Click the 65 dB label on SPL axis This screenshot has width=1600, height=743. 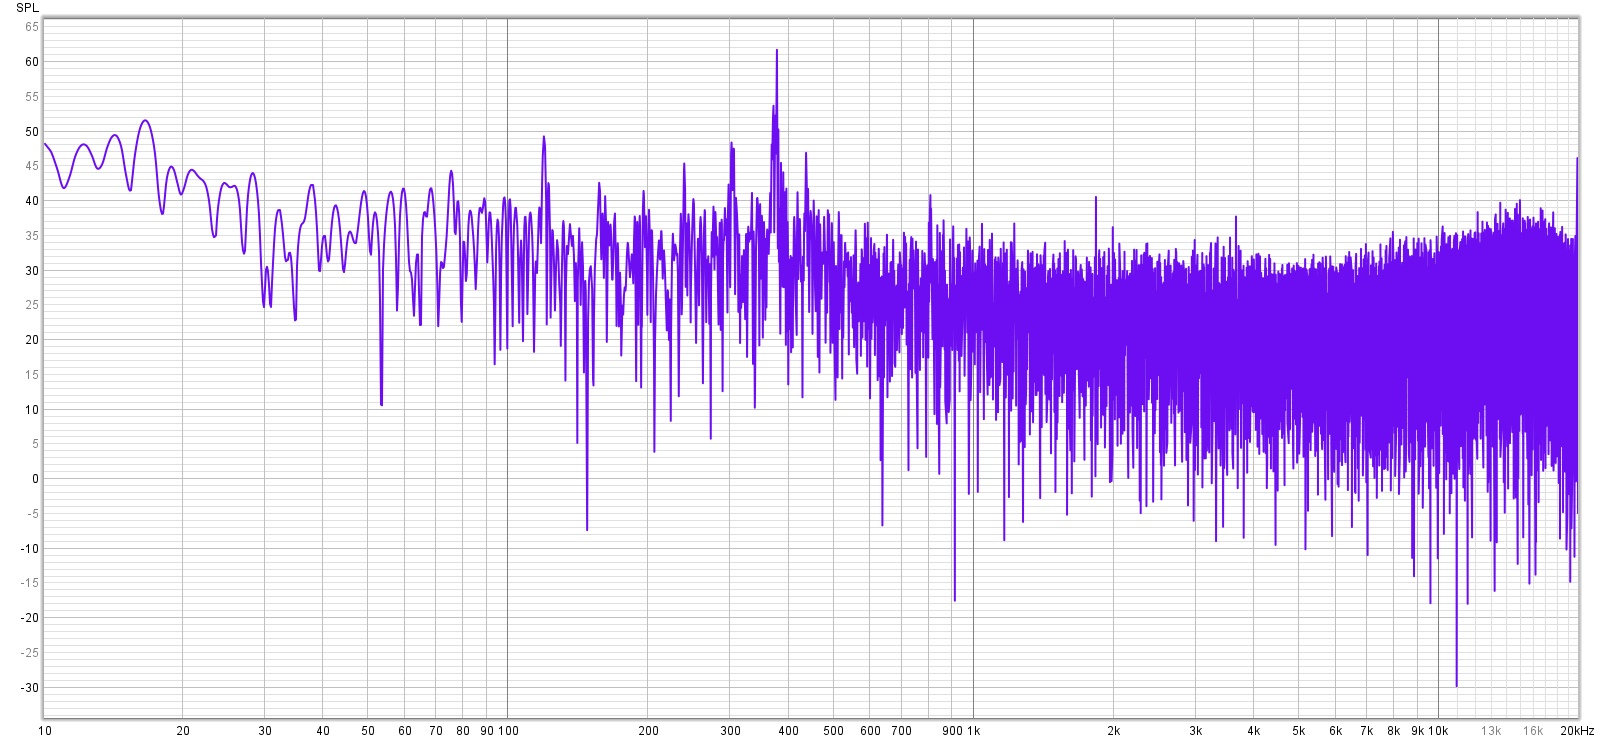(x=32, y=27)
